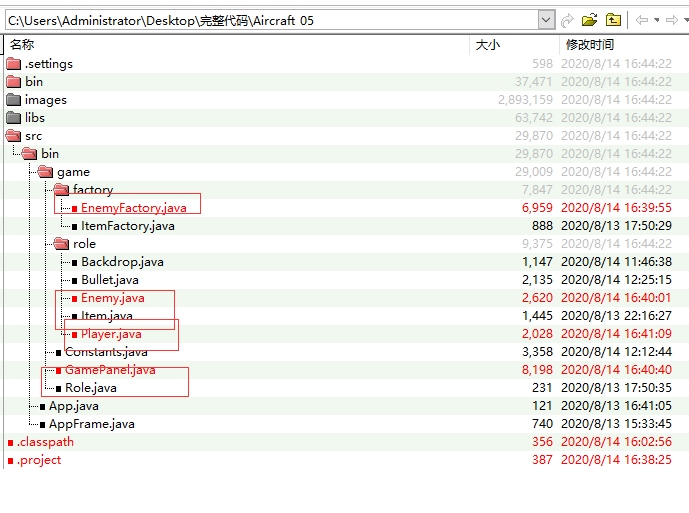Screen dimensions: 689x513
Task: Collapse the bin folder under src
Action: point(29,154)
